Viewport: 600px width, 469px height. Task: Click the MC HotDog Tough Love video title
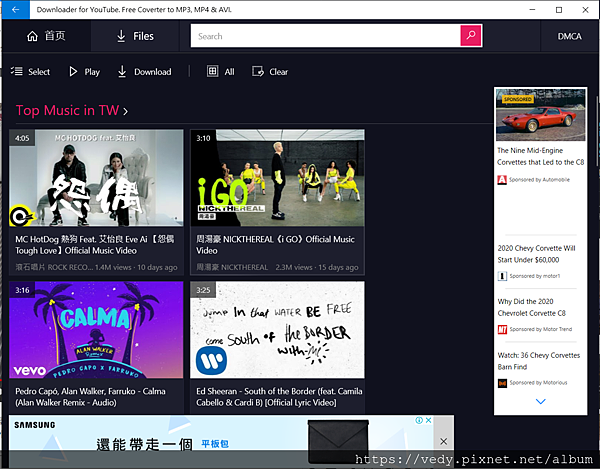tap(95, 245)
